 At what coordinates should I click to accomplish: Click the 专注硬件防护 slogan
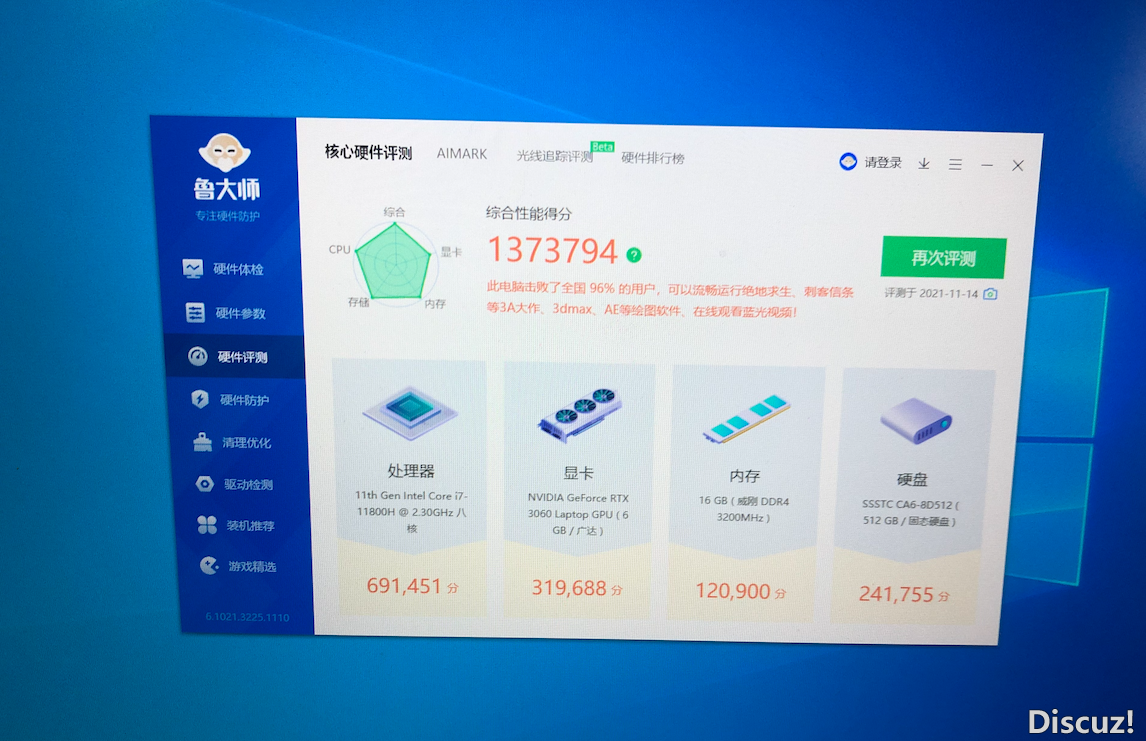point(227,216)
